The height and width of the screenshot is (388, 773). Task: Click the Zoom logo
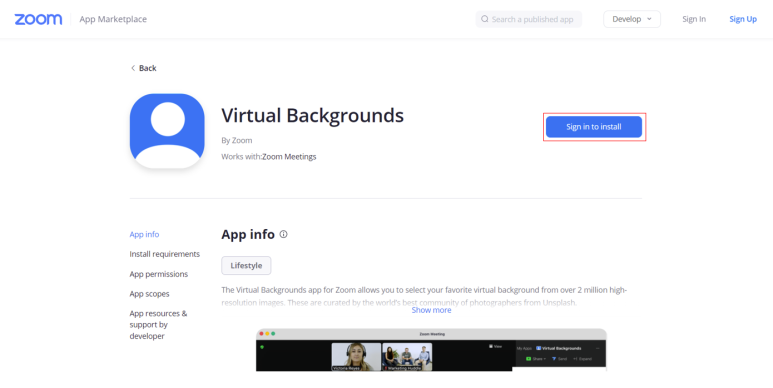coord(38,19)
